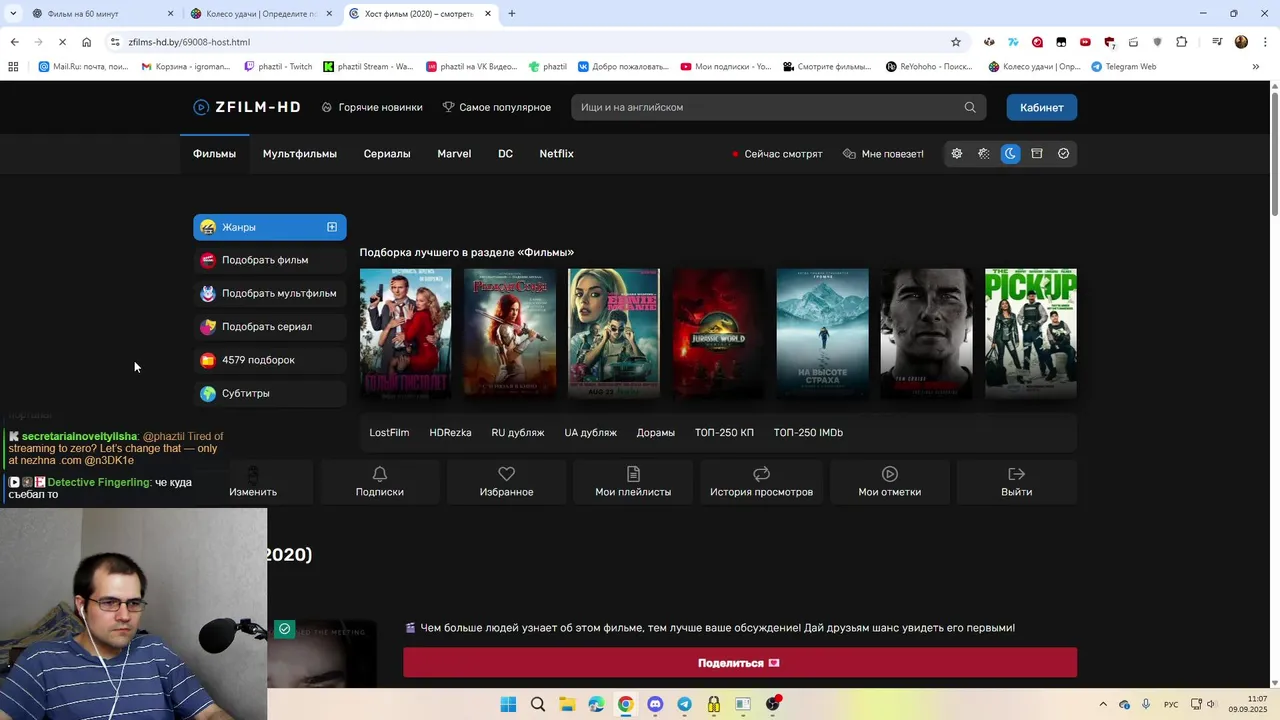Screen dimensions: 1280x720
Task: Switch to the Сериалы tab
Action: click(387, 154)
